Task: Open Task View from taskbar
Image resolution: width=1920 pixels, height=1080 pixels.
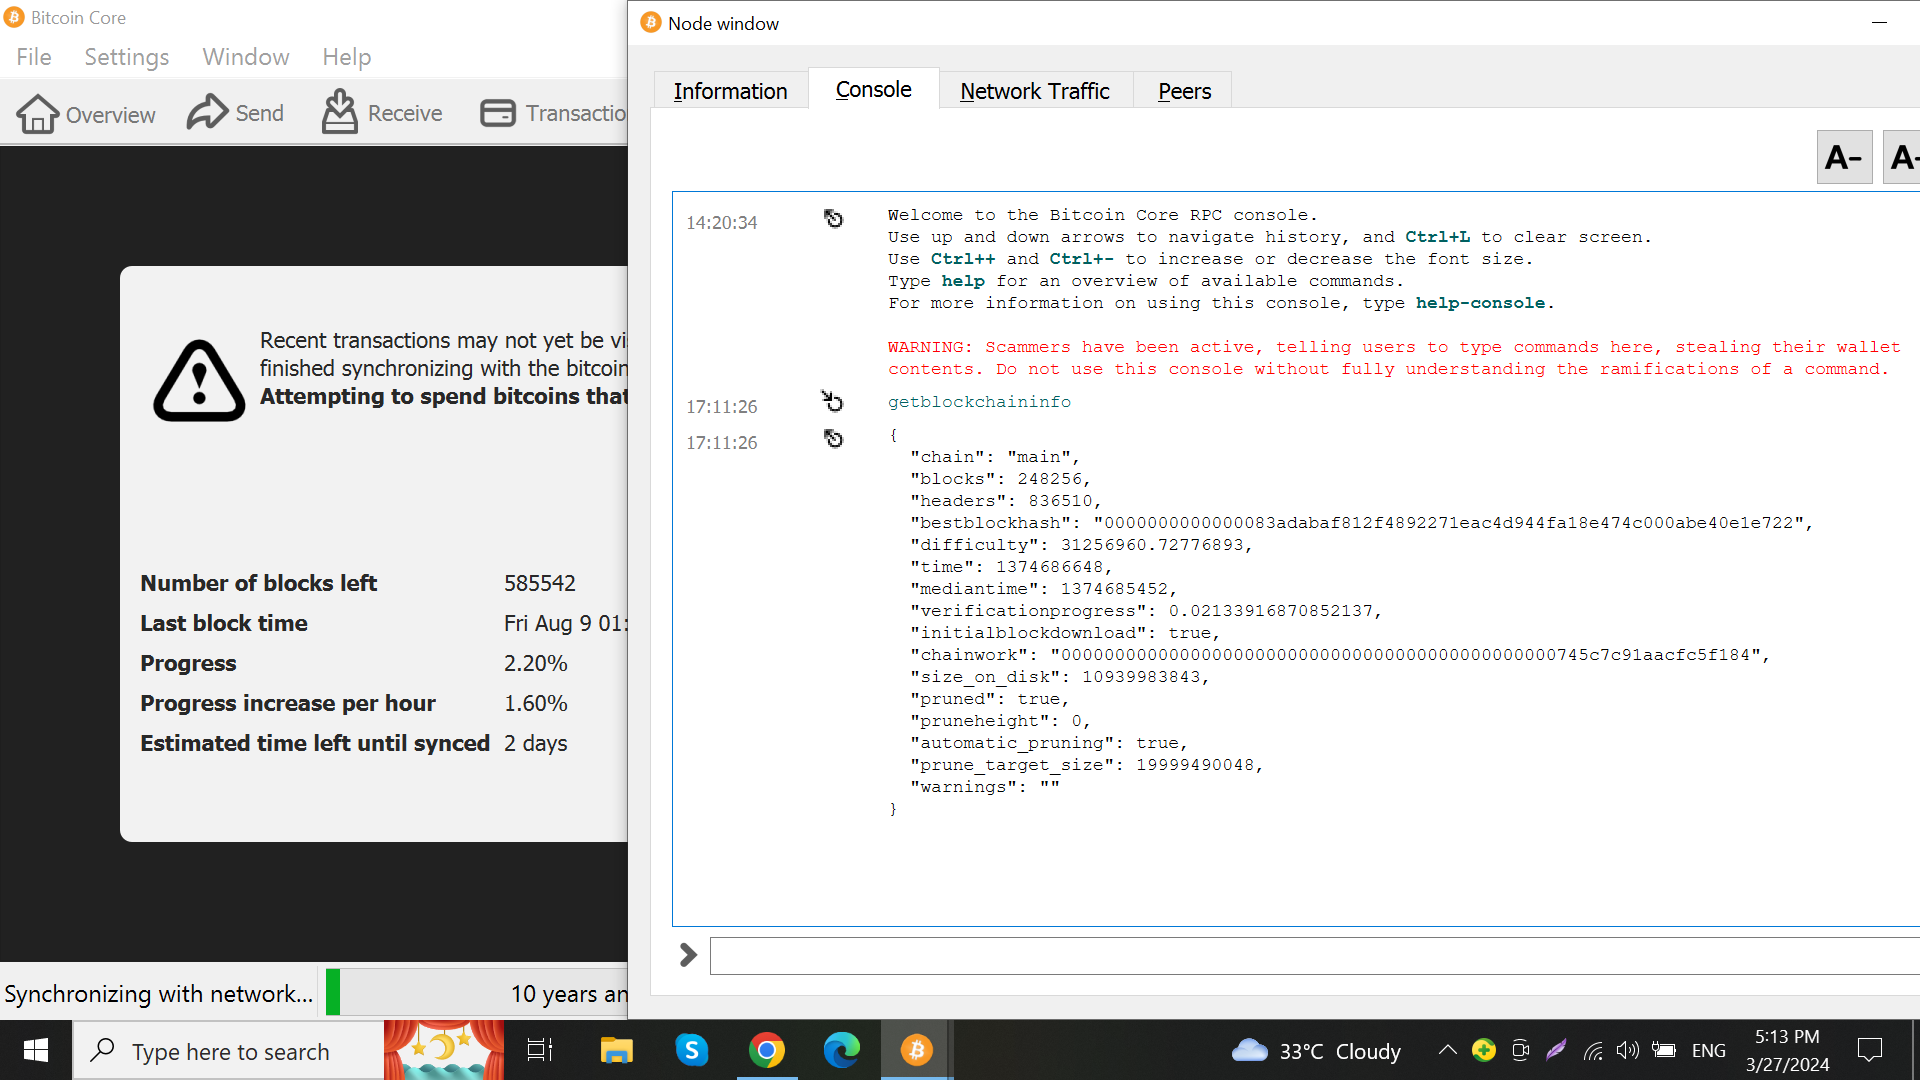Action: click(x=540, y=1050)
